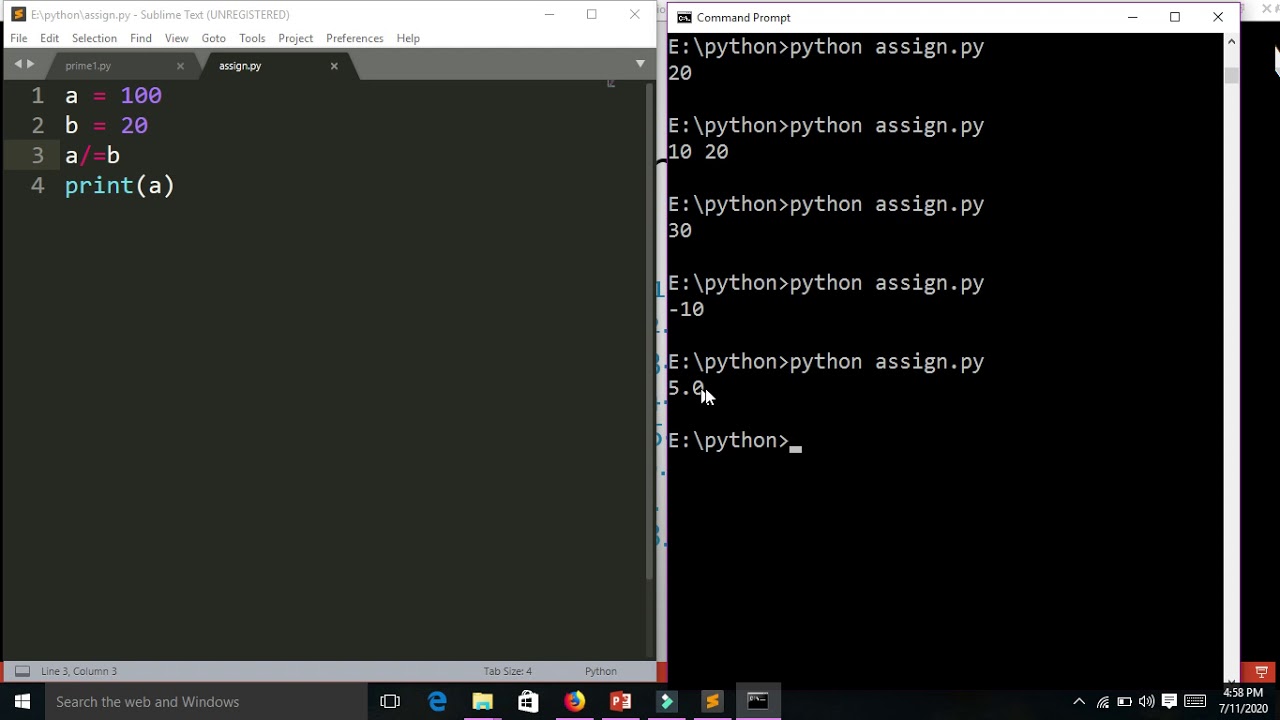The width and height of the screenshot is (1280, 720).
Task: Open the Tab Size: 4 selector
Action: [508, 671]
